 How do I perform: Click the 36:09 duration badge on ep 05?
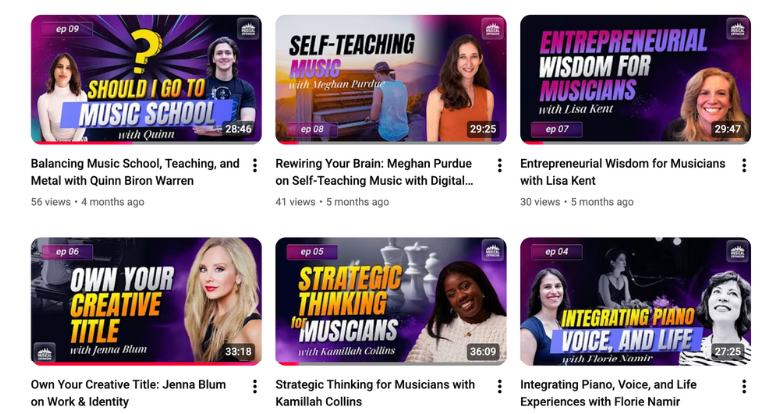483,352
